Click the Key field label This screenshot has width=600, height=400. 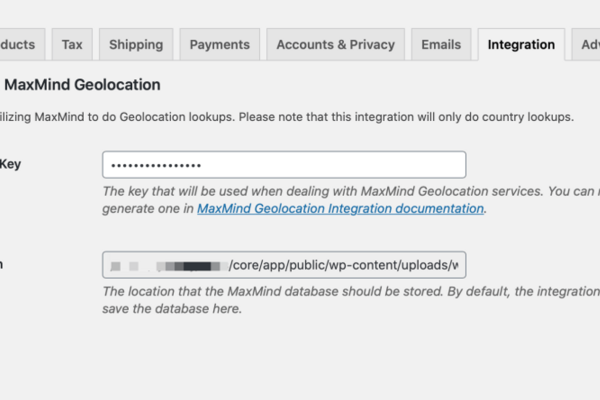[x=10, y=164]
